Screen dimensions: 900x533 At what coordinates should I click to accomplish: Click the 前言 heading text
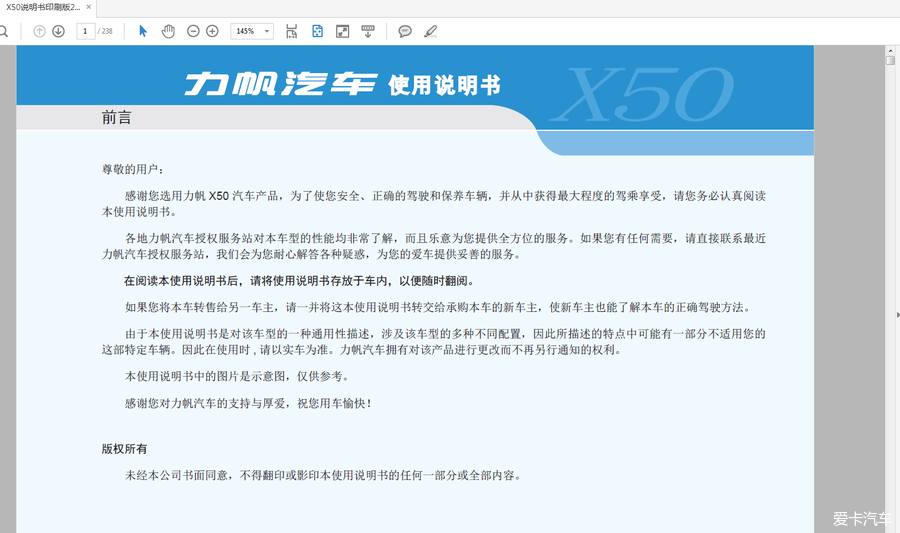[117, 118]
